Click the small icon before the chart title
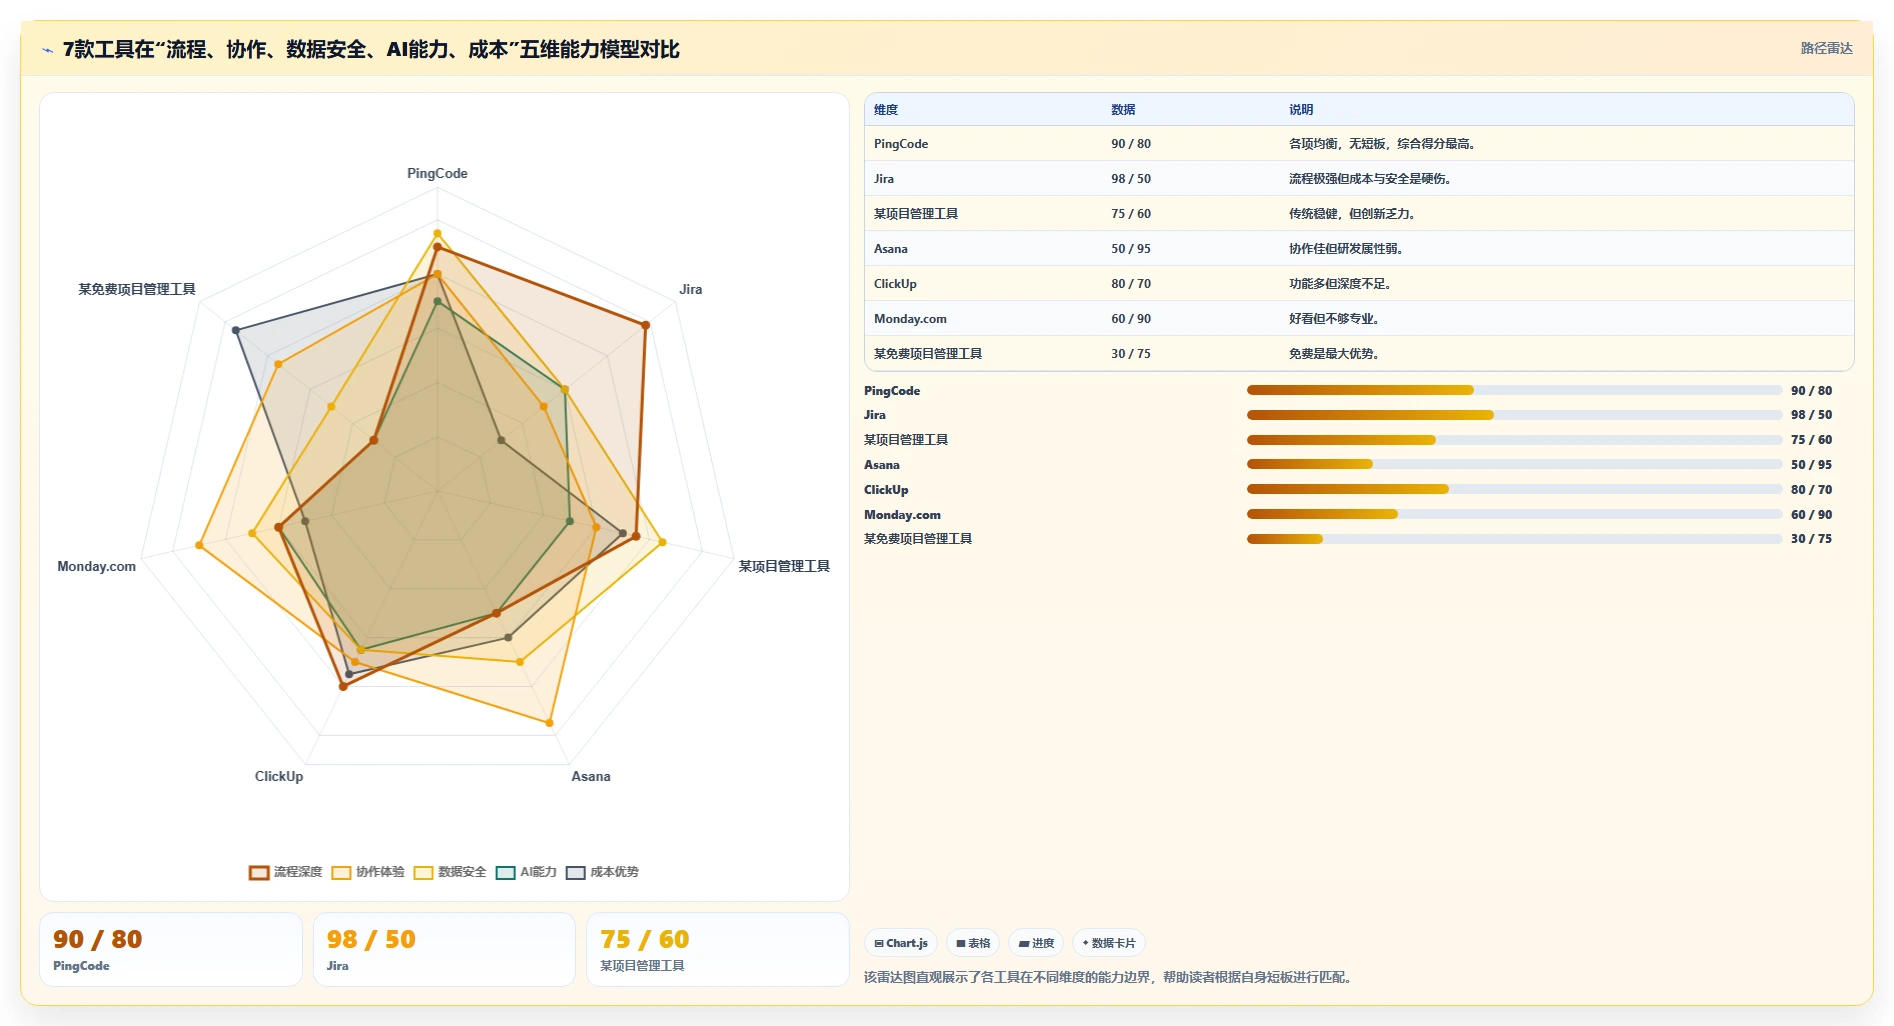 tap(47, 49)
